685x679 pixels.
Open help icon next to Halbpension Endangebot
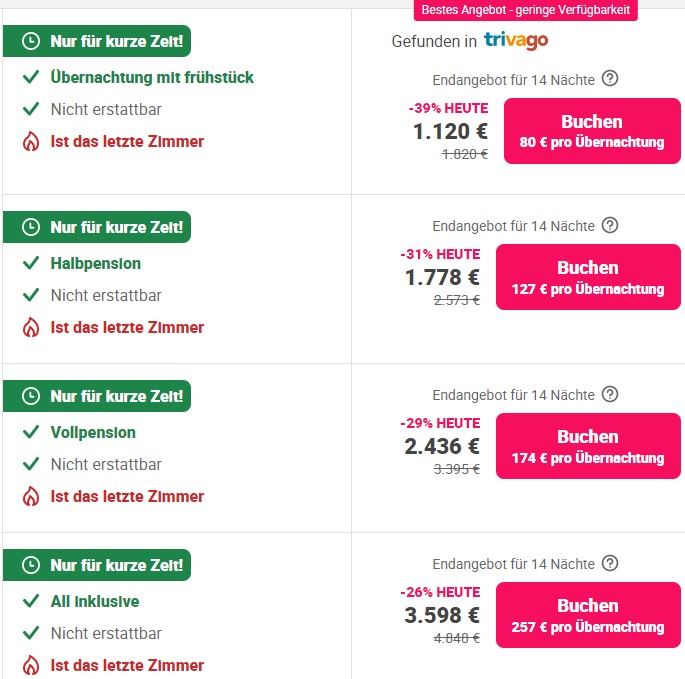[610, 225]
